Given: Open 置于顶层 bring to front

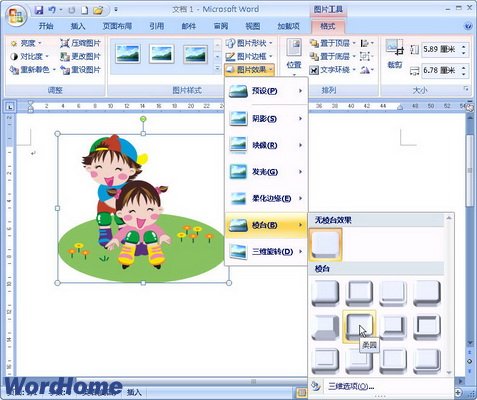Looking at the screenshot, I should pos(332,43).
